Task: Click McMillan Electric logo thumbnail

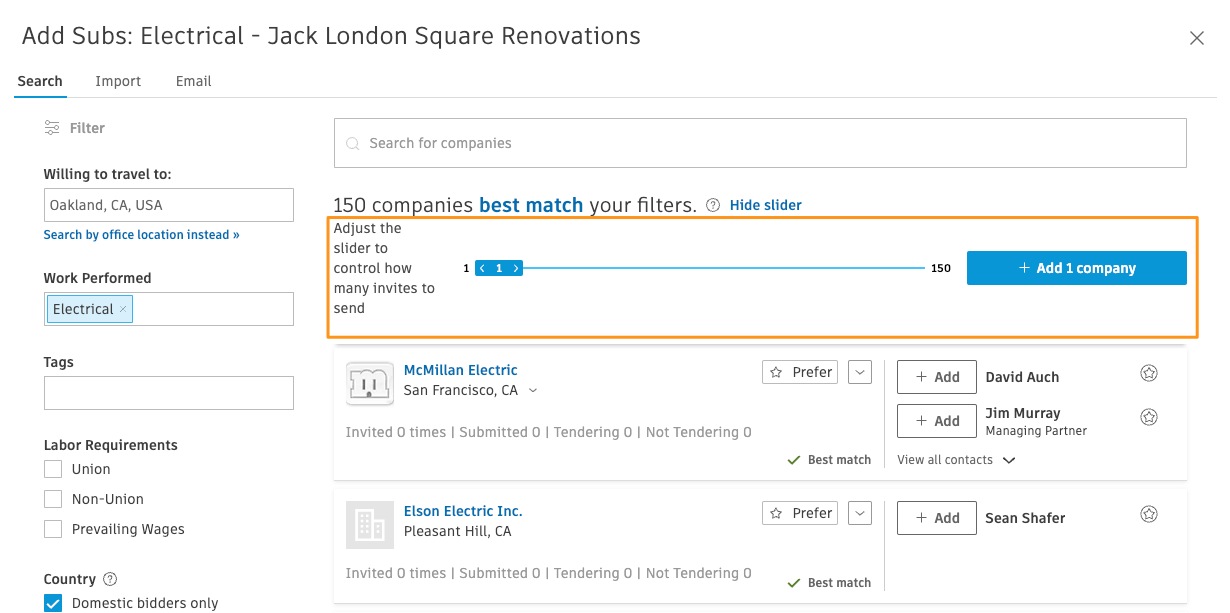Action: tap(369, 383)
